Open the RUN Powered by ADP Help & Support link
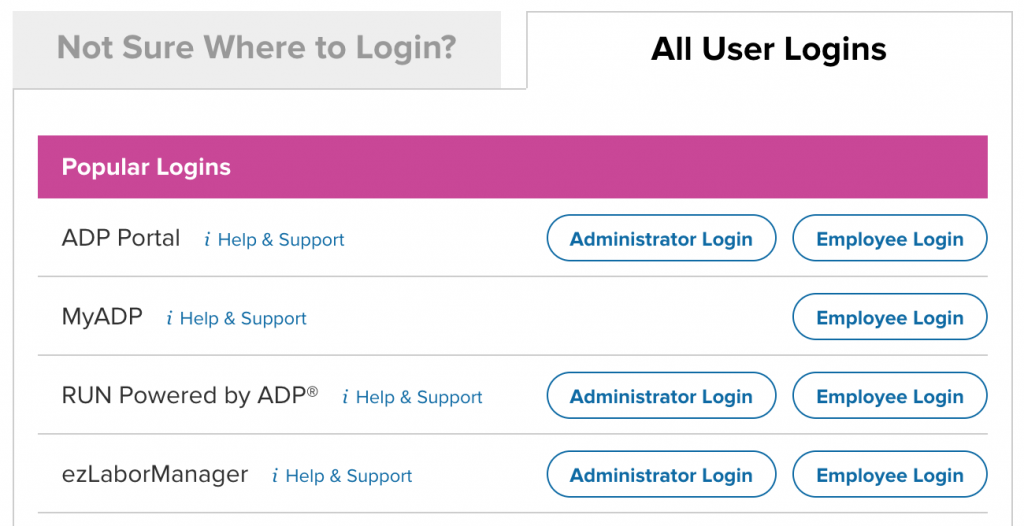 tap(419, 397)
